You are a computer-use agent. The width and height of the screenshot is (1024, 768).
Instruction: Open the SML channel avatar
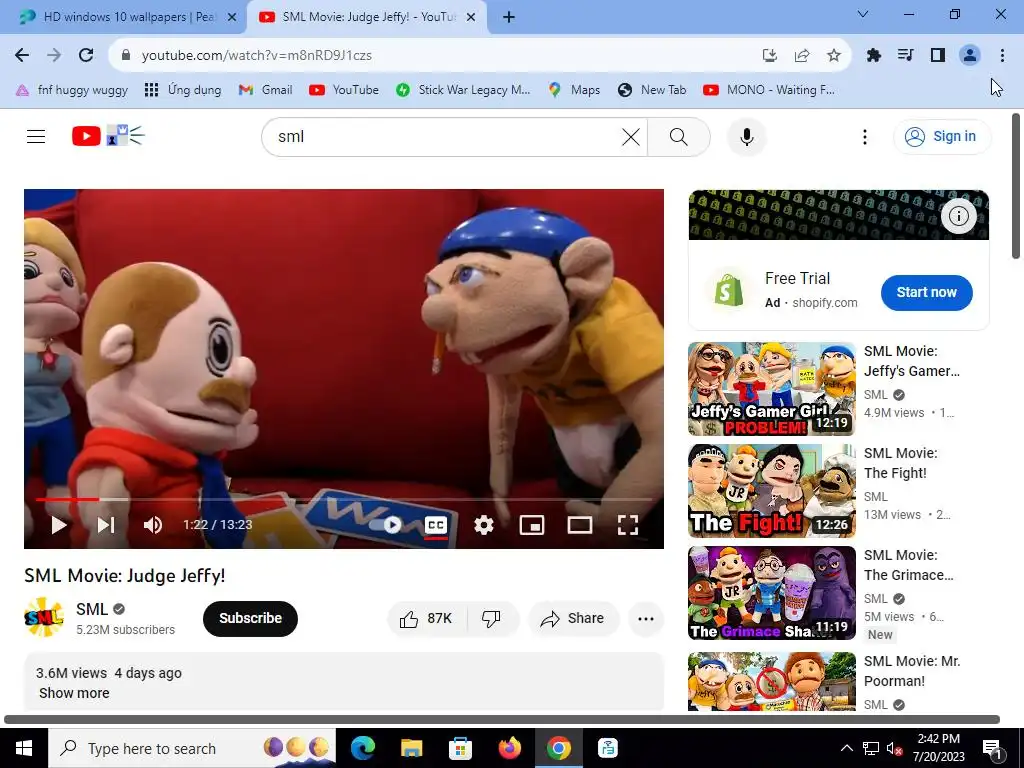pos(44,617)
